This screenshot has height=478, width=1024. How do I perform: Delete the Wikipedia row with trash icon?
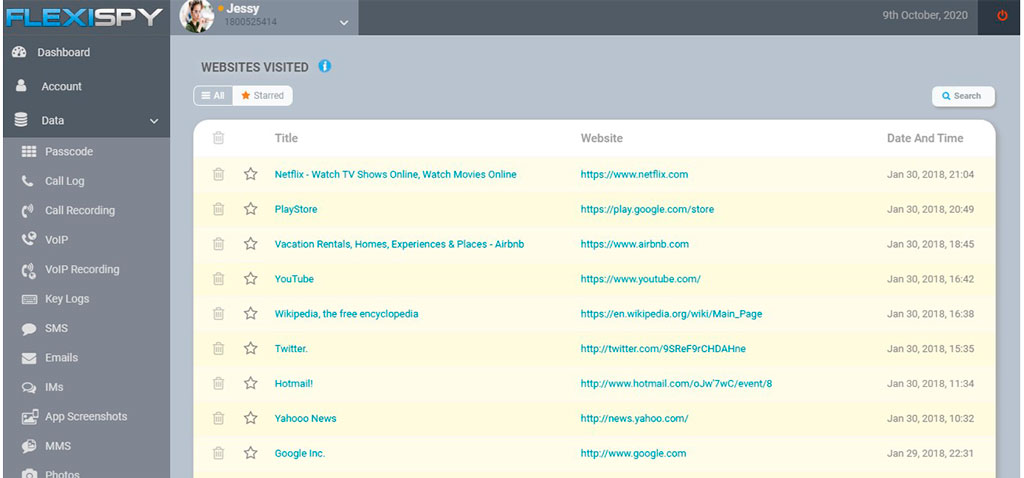point(219,313)
